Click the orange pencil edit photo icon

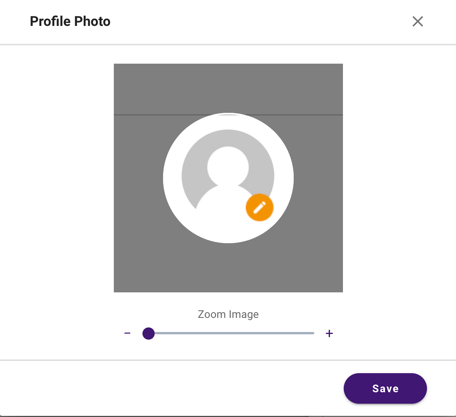(260, 207)
